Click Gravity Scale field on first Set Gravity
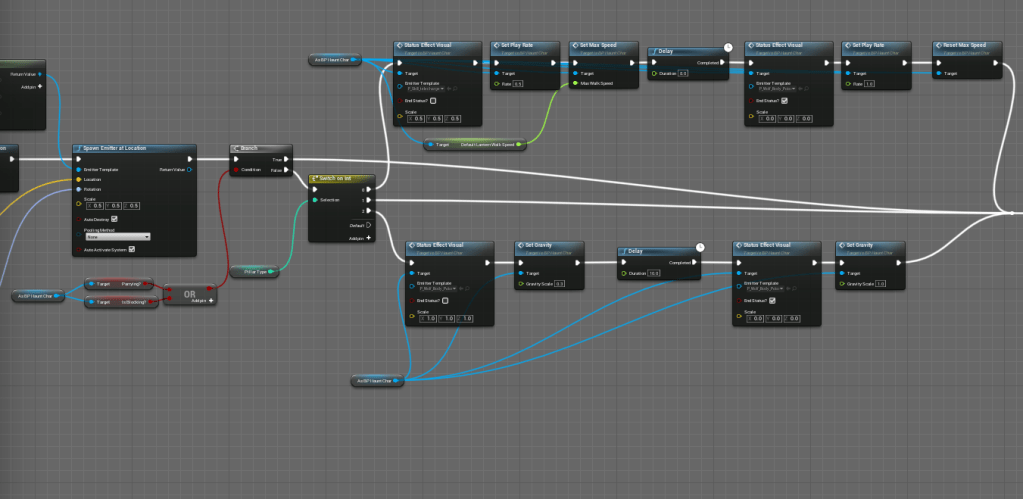Screen dimensions: 1023x499 (x=559, y=284)
